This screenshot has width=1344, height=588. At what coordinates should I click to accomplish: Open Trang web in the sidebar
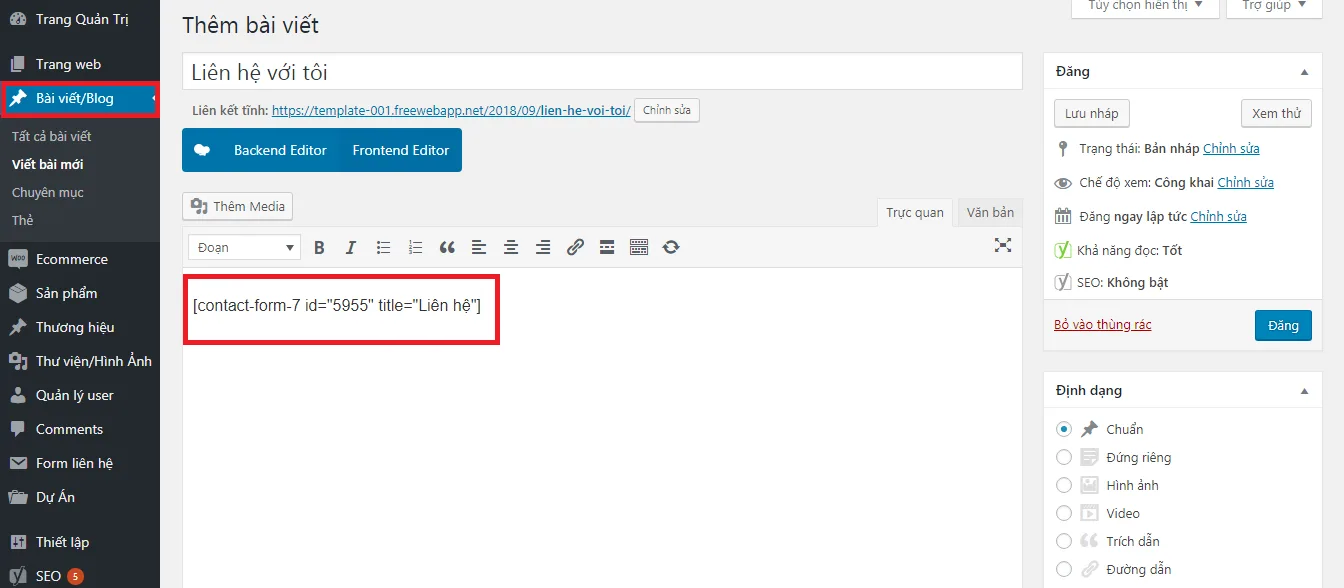[x=80, y=64]
